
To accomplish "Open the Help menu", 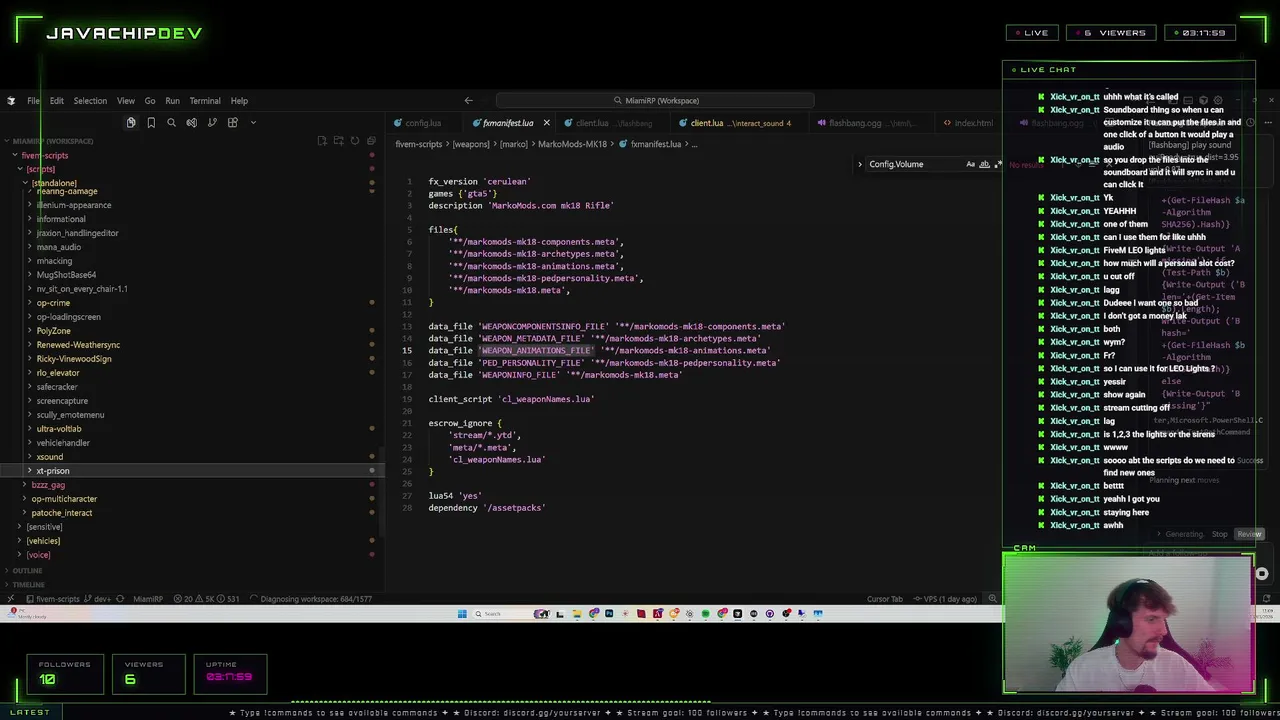I will pos(239,101).
